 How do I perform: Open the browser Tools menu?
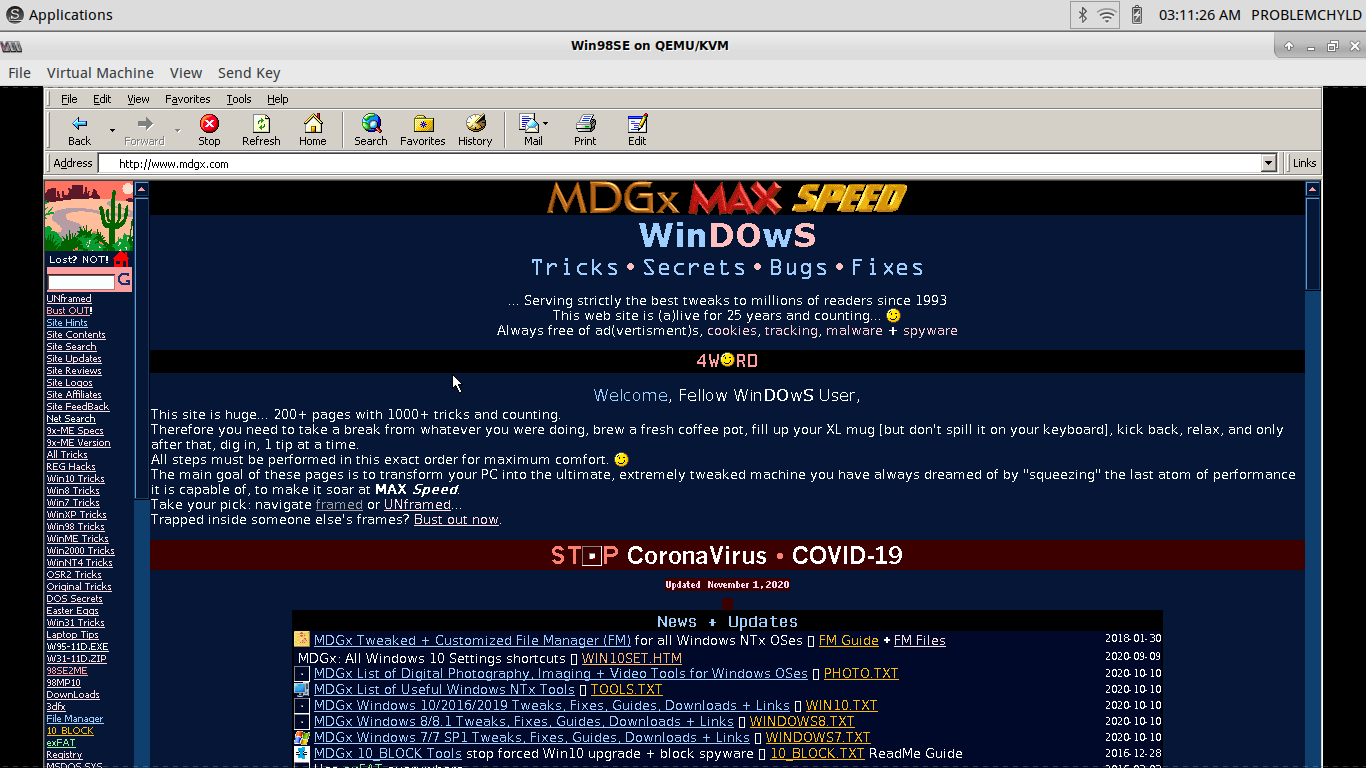pyautogui.click(x=239, y=99)
